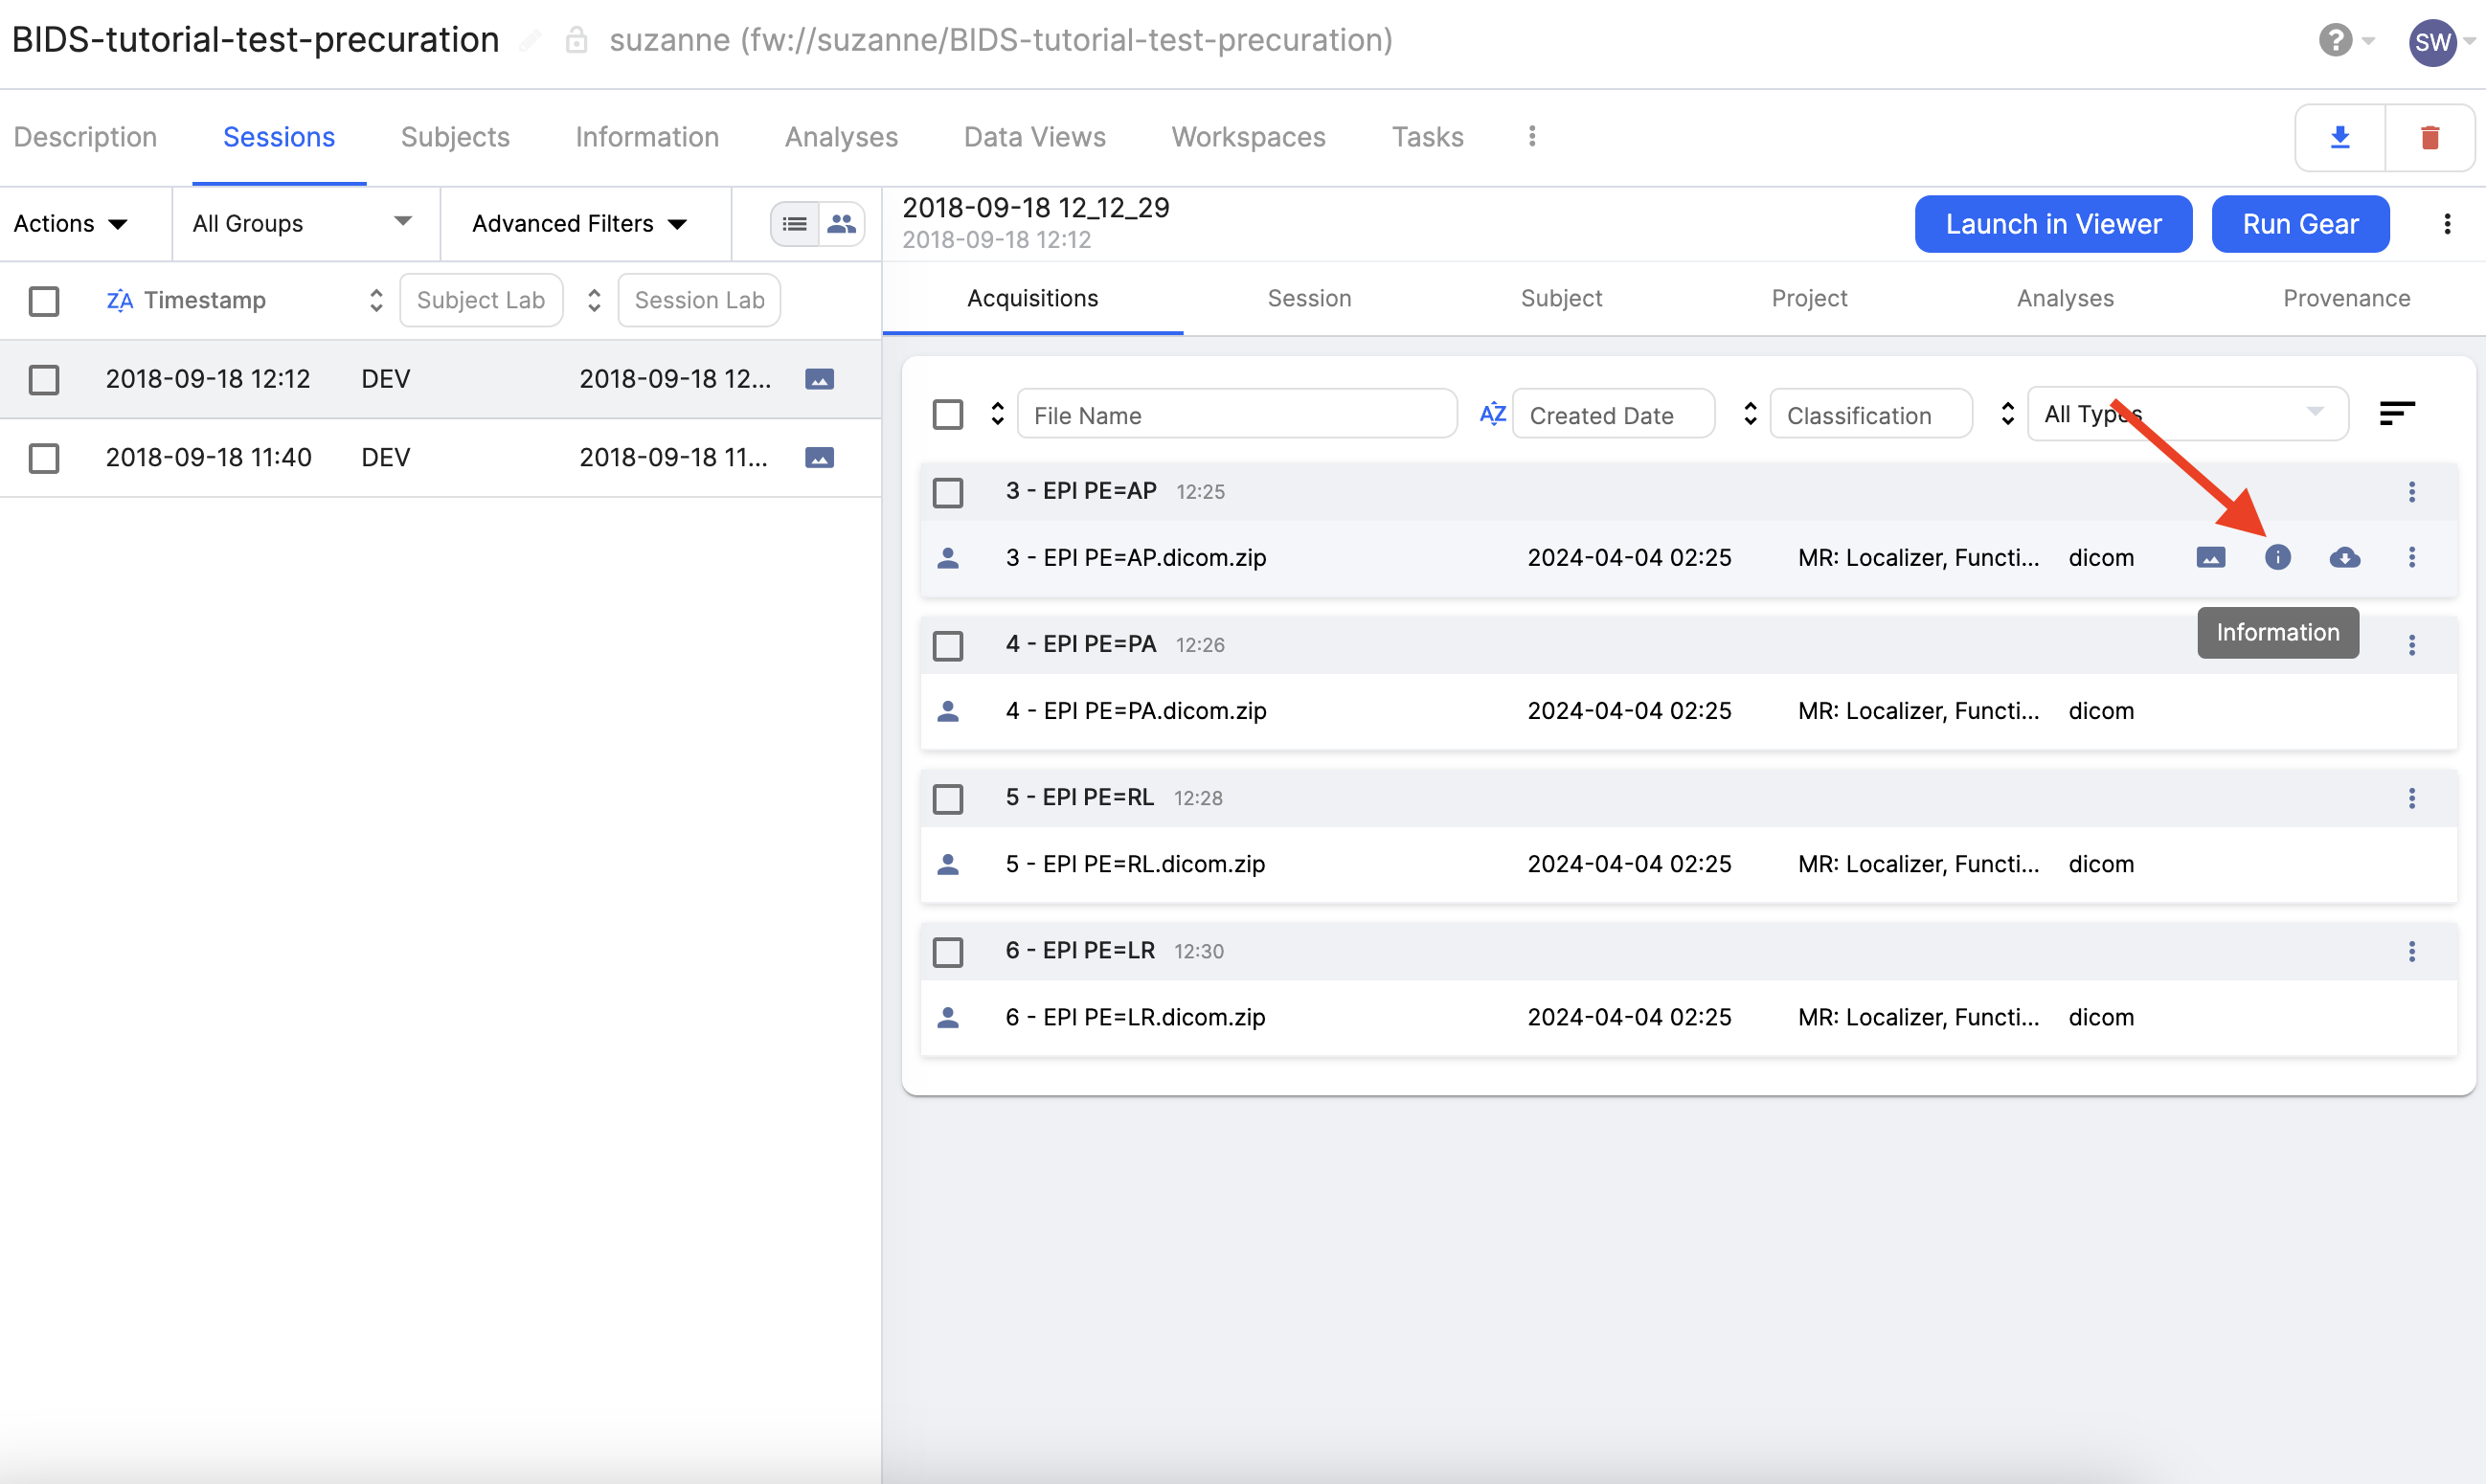Select the Session detail tab

click(1309, 298)
